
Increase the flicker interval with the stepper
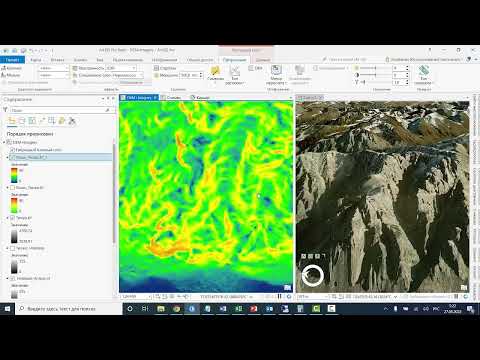click(x=201, y=74)
